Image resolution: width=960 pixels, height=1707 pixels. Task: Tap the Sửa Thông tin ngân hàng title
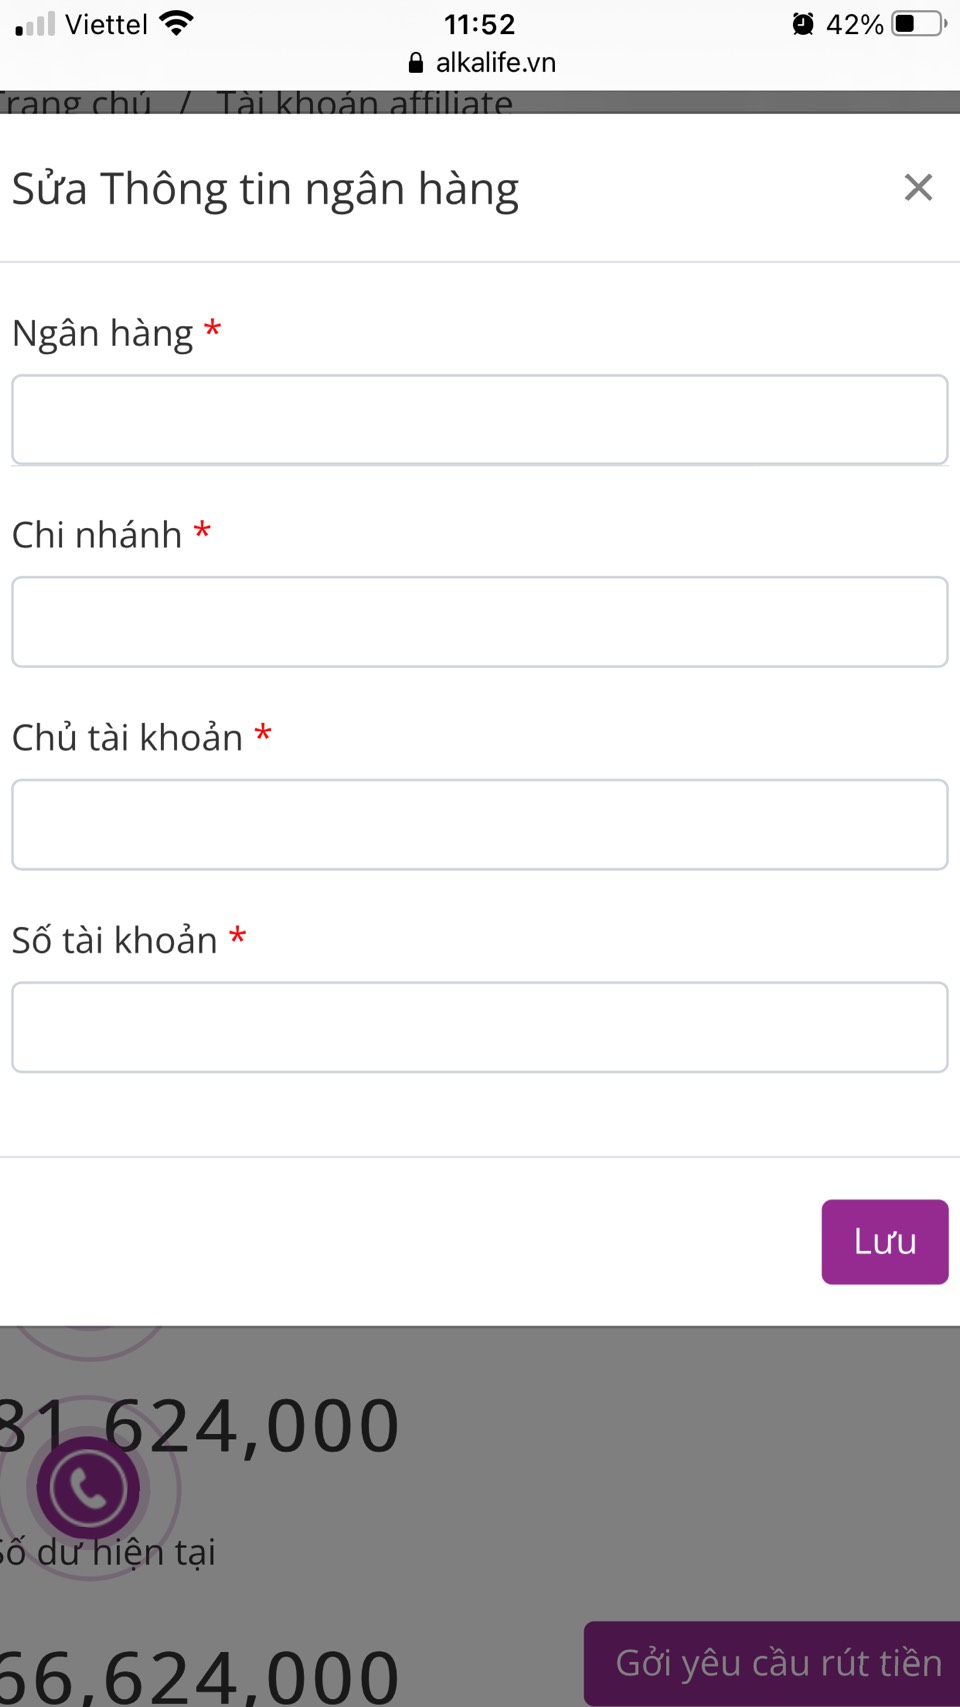265,189
